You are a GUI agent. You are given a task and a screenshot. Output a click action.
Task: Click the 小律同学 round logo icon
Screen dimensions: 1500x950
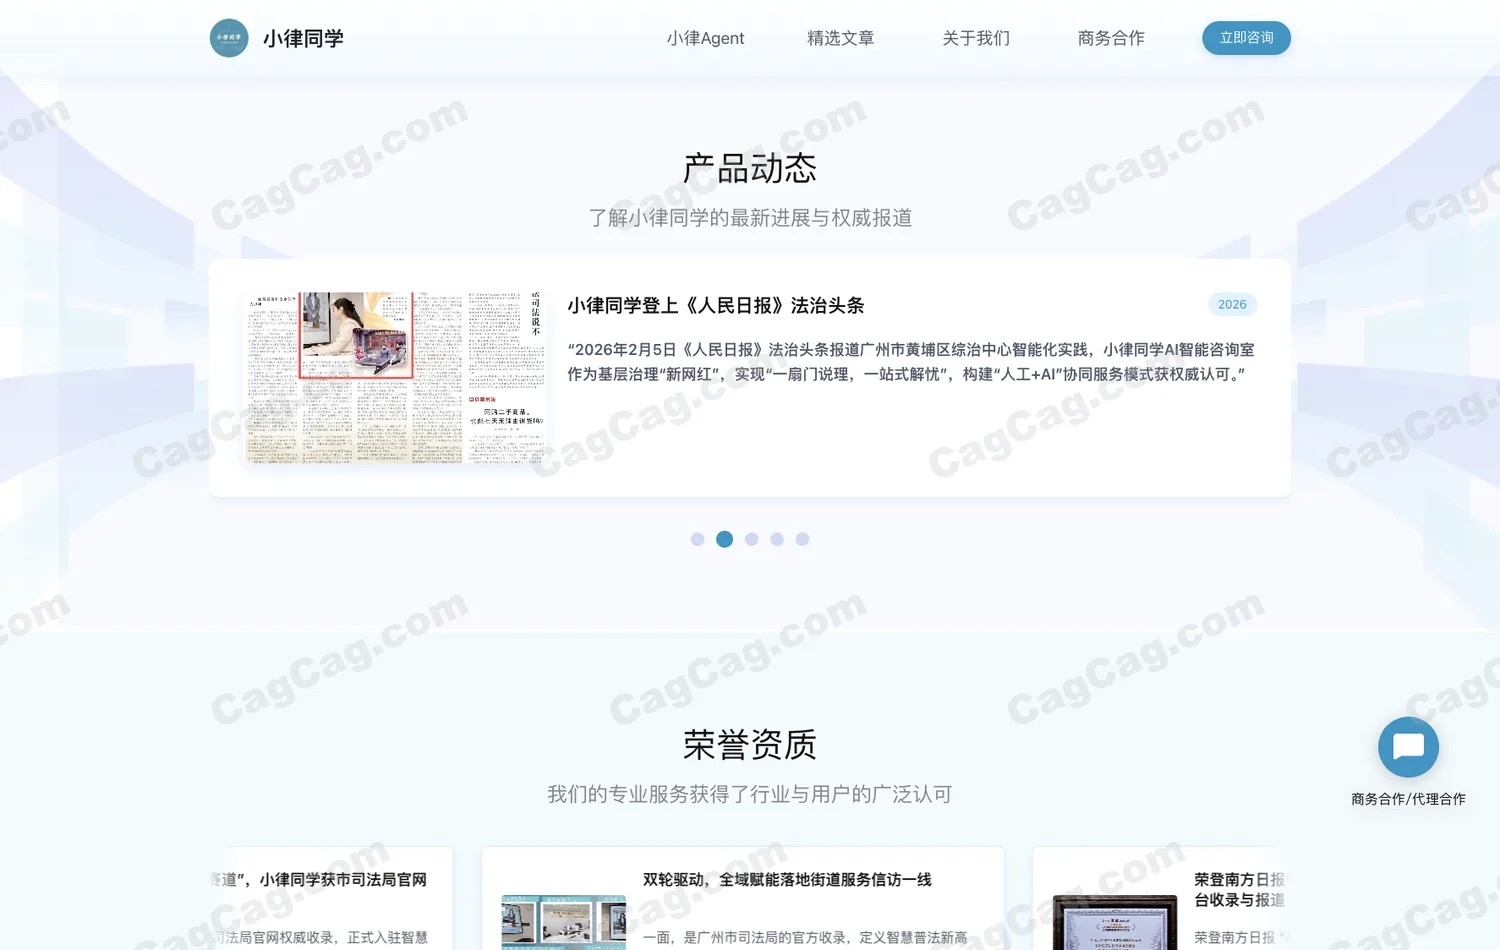click(229, 38)
